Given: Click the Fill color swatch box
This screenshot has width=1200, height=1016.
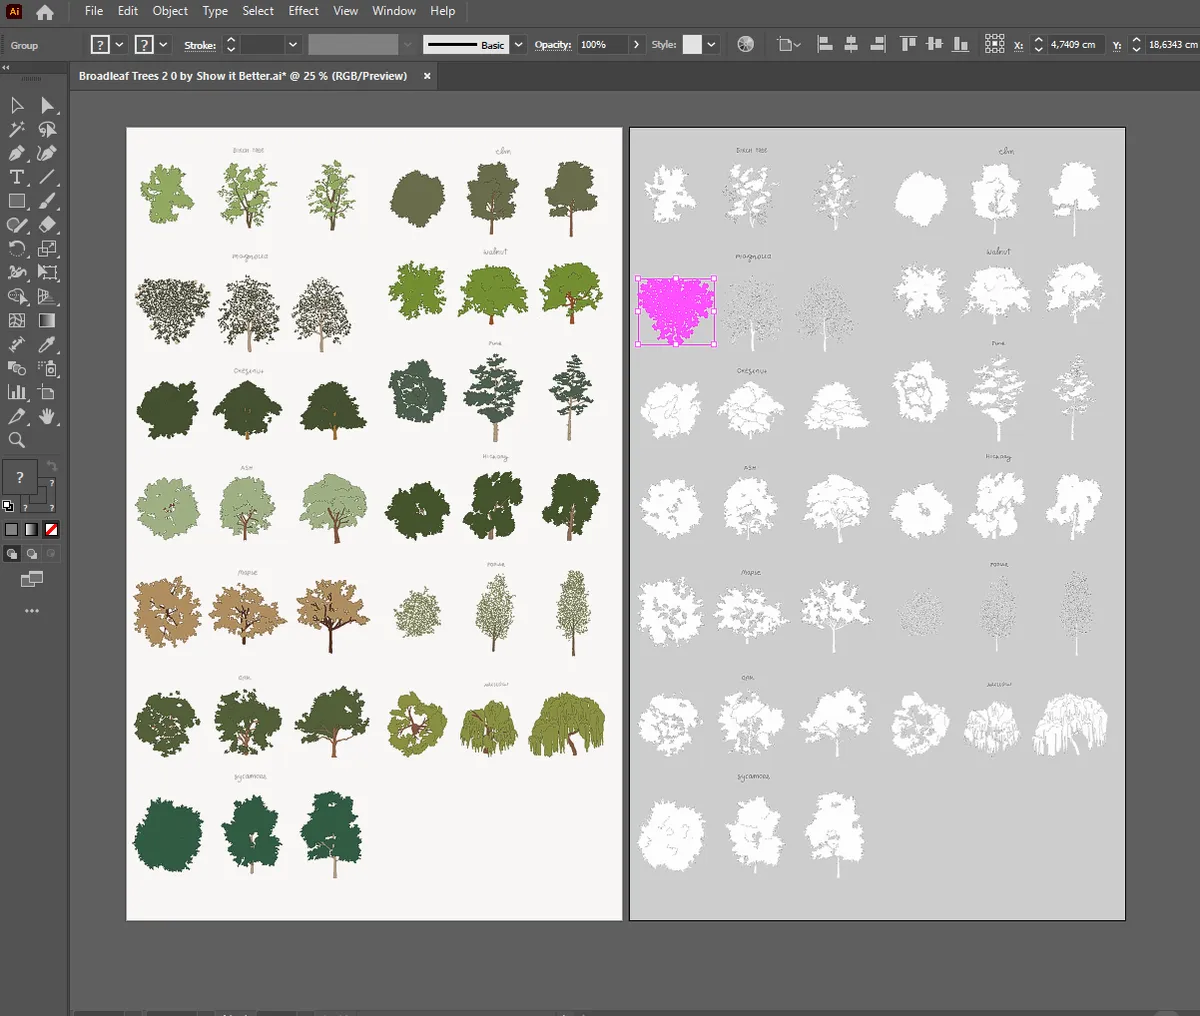Looking at the screenshot, I should (100, 45).
